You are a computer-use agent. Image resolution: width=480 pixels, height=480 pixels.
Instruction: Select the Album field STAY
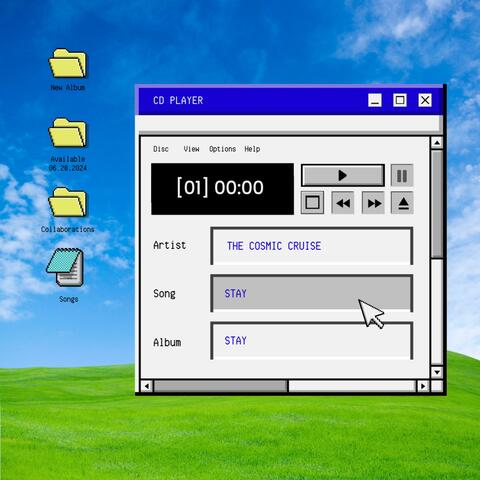312,341
